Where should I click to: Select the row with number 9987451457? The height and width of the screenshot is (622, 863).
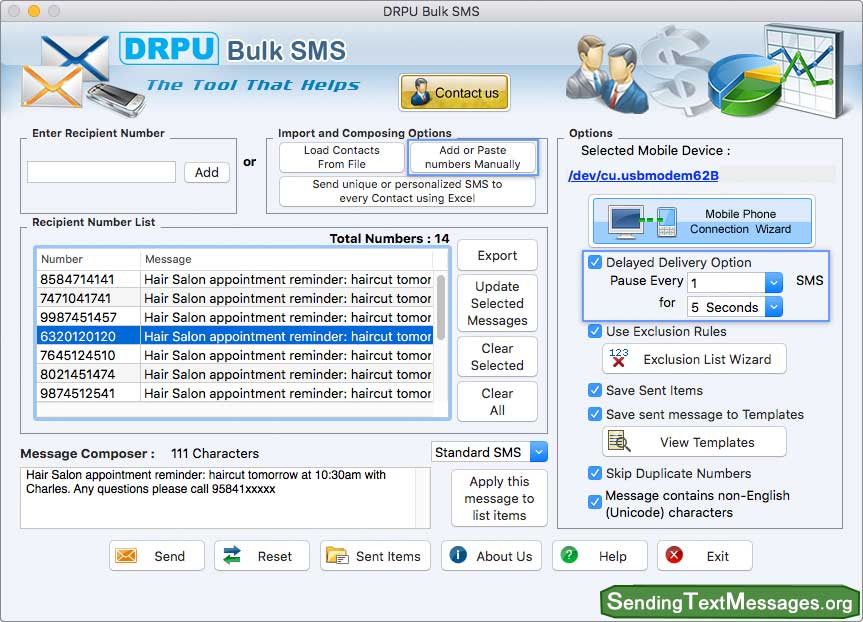[235, 318]
